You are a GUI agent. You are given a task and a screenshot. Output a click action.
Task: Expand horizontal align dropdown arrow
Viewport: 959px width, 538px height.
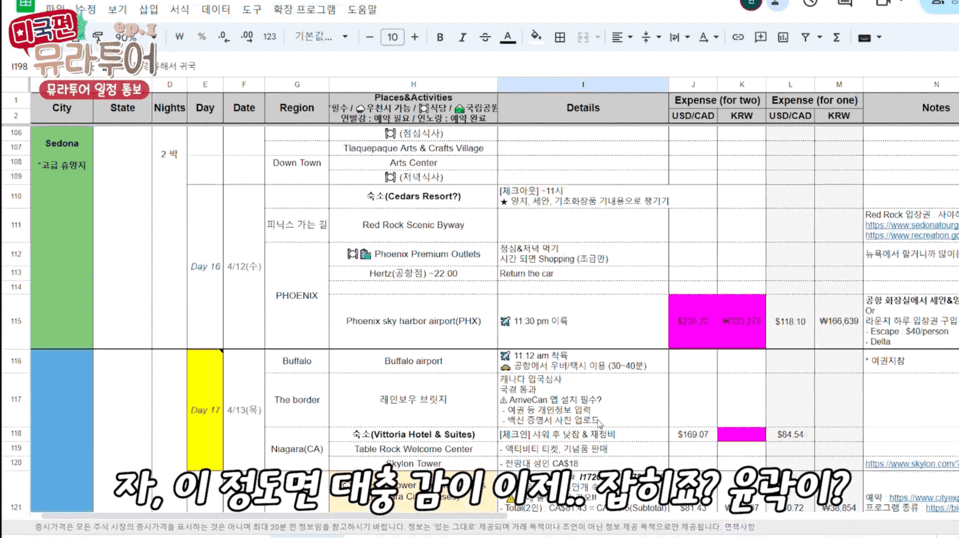630,37
